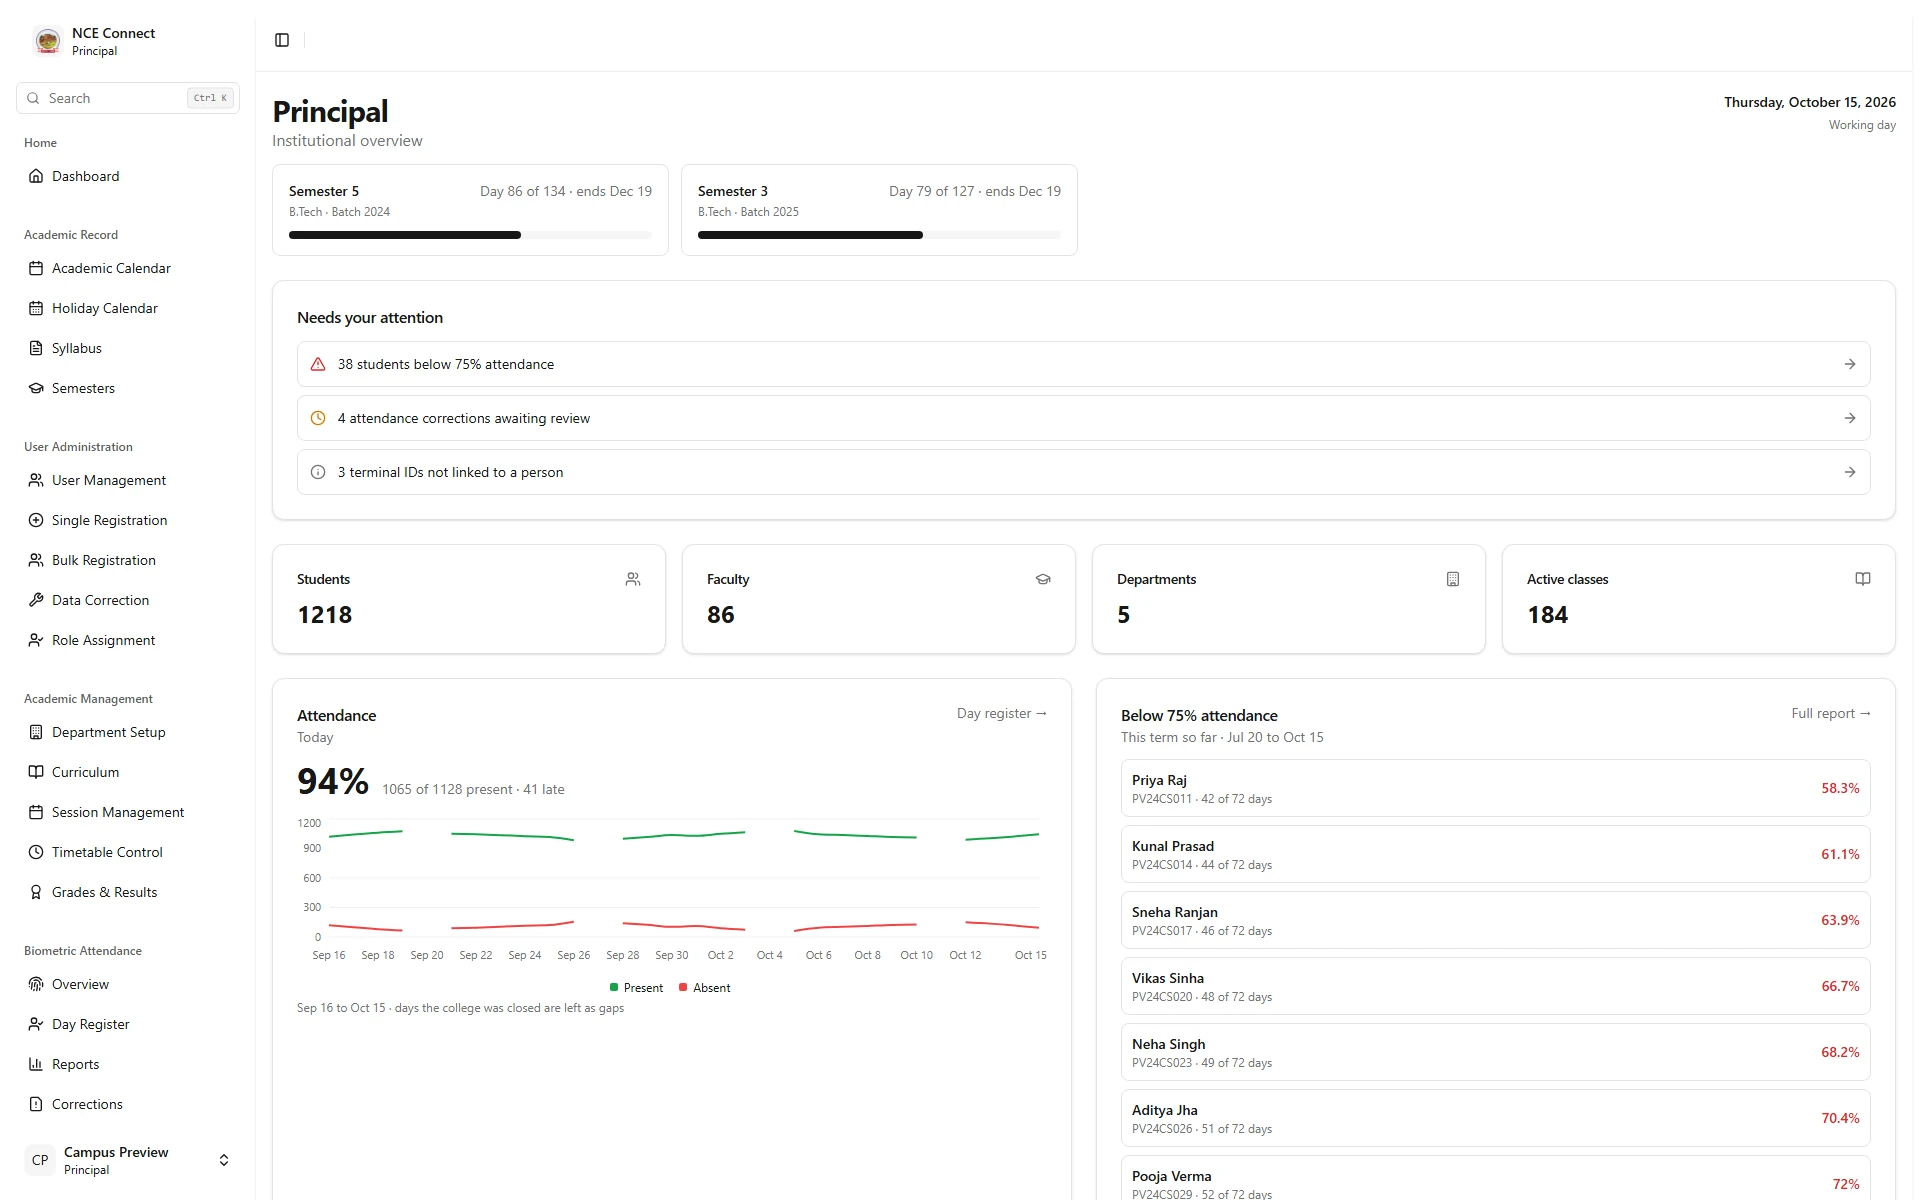Click the Departments card building icon
This screenshot has height=1200, width=1920.
click(x=1453, y=579)
